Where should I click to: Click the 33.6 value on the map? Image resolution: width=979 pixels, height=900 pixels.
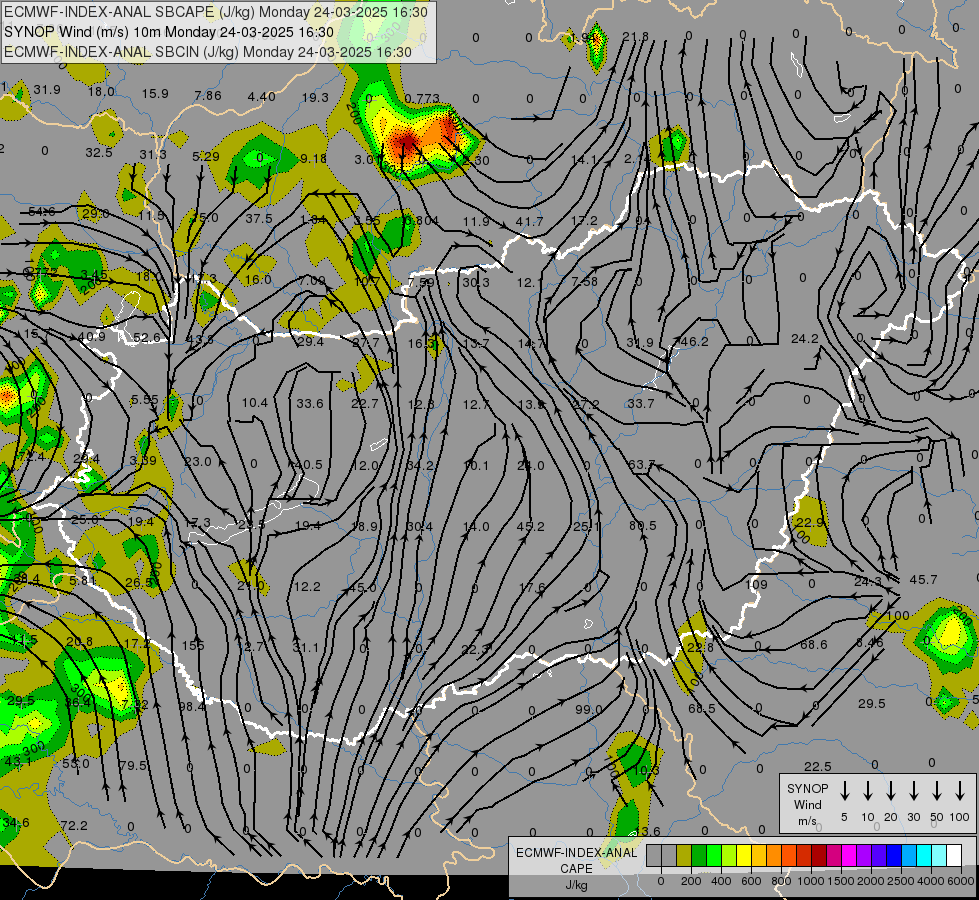coord(310,403)
